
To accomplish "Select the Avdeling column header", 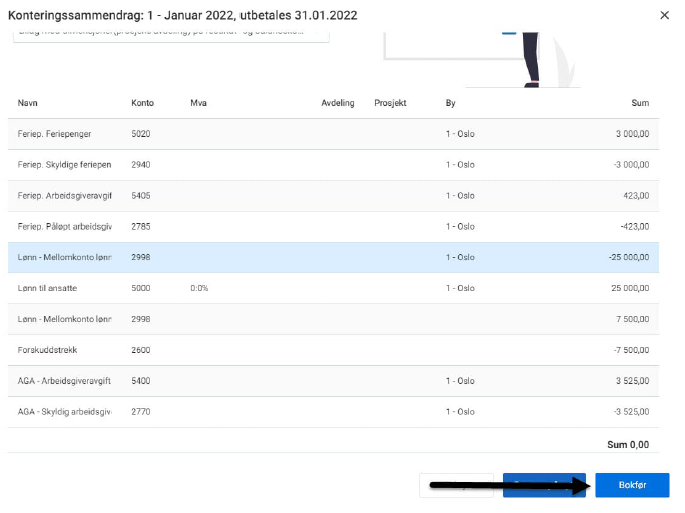I will [337, 103].
